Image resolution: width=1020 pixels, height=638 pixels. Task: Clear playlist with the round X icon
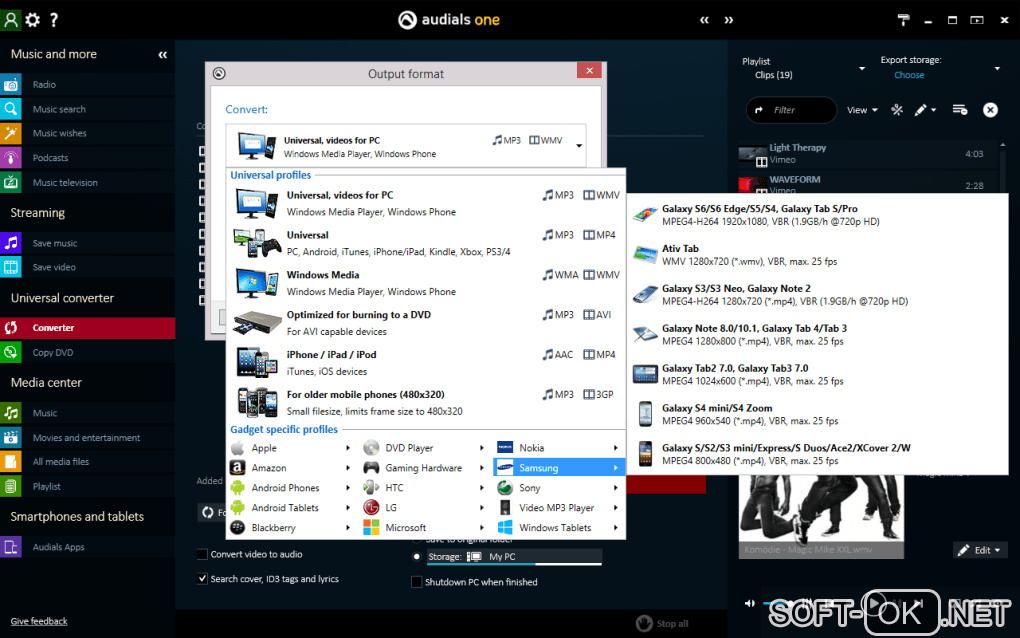tap(990, 110)
